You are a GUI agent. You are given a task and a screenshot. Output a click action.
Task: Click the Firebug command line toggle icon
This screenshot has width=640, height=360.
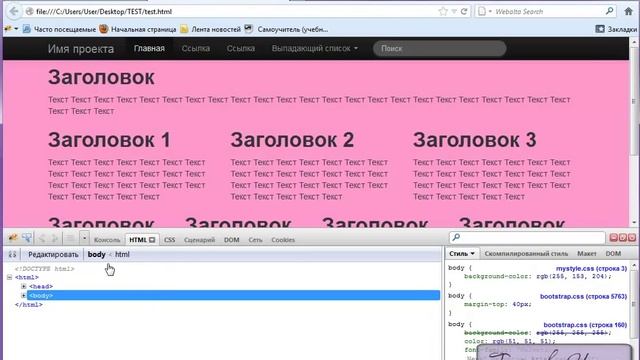(70, 238)
